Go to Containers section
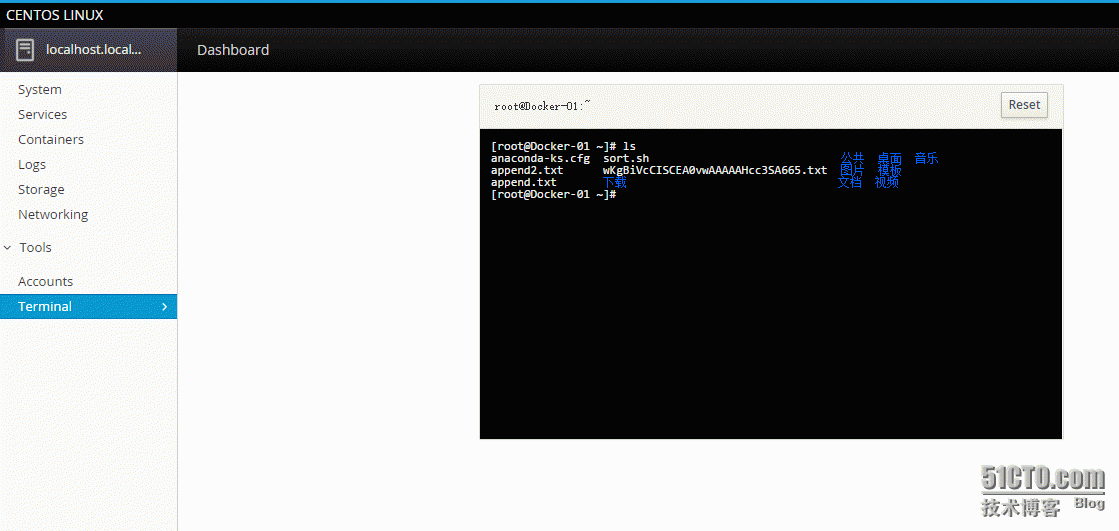The image size is (1119, 531). pos(51,139)
